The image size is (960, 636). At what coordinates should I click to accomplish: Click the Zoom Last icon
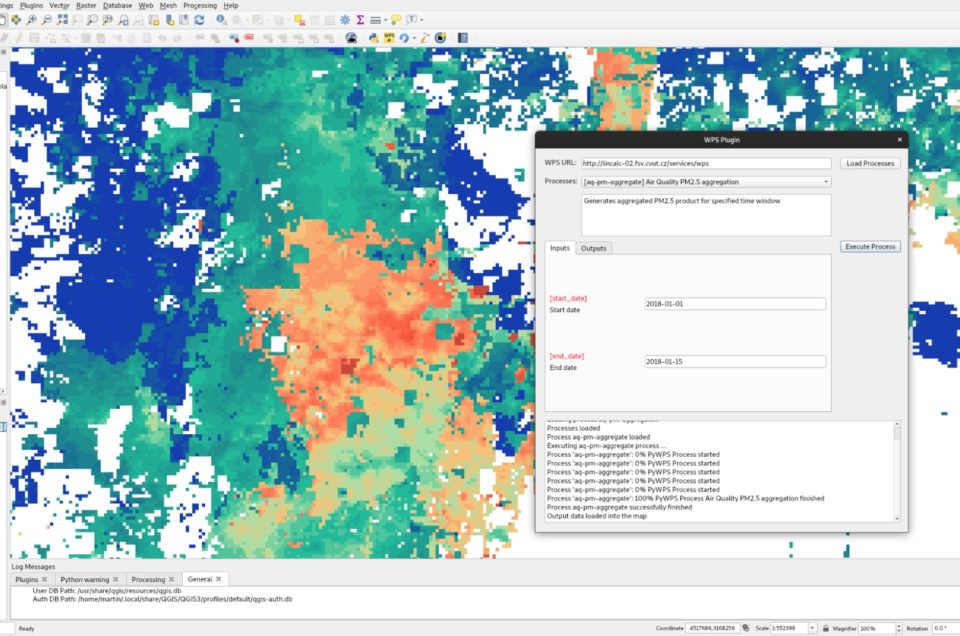click(x=123, y=20)
